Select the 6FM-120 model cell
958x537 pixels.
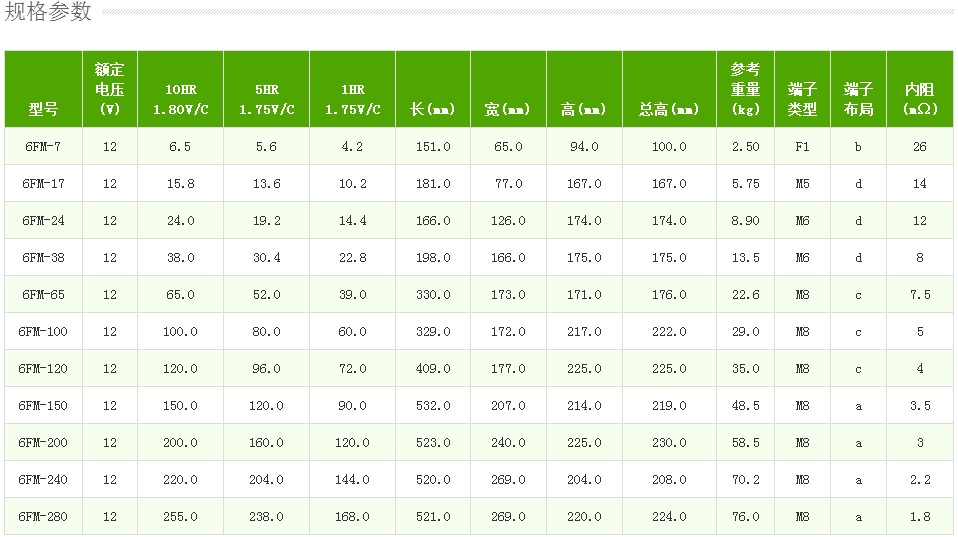coord(43,368)
